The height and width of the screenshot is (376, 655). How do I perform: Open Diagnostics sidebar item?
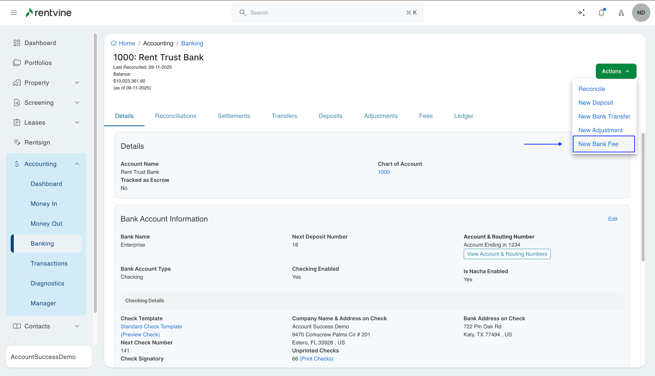pyautogui.click(x=47, y=283)
